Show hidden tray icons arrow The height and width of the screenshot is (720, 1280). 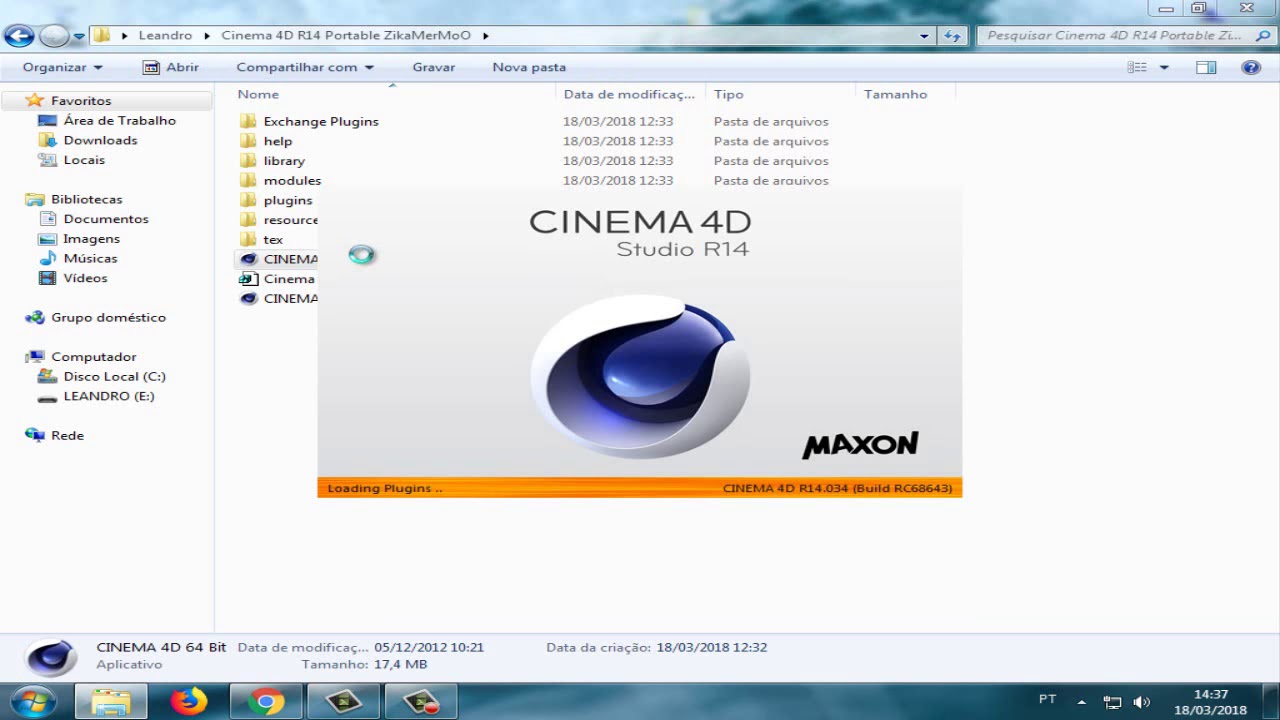tap(1081, 702)
